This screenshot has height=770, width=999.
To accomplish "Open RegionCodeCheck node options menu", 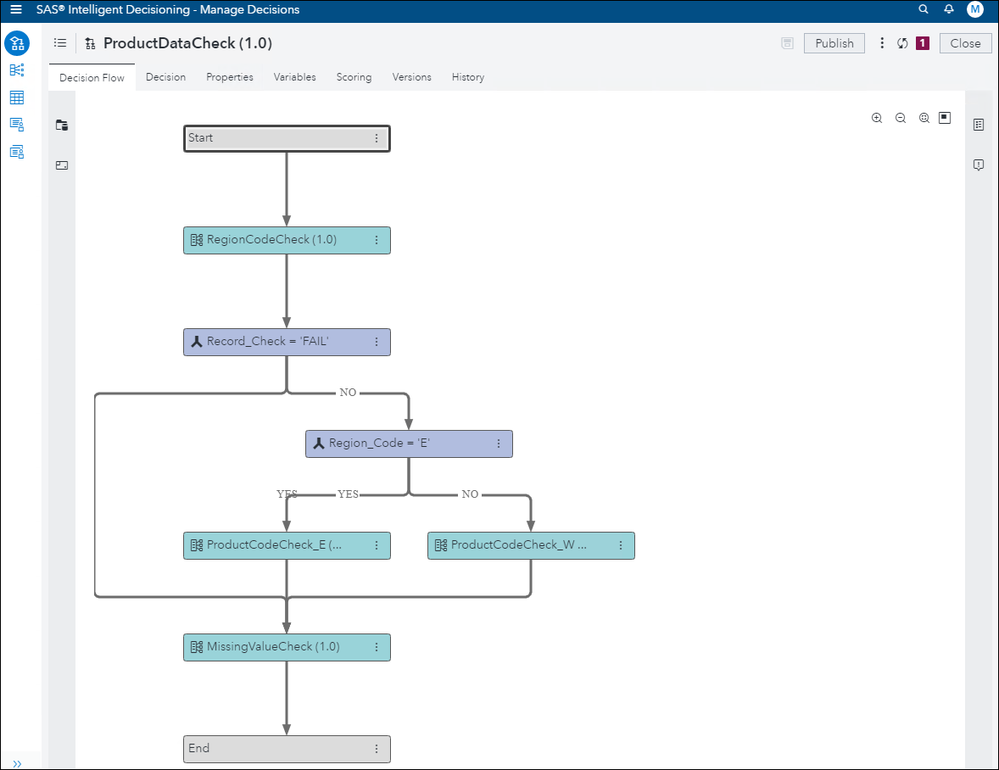I will click(377, 240).
